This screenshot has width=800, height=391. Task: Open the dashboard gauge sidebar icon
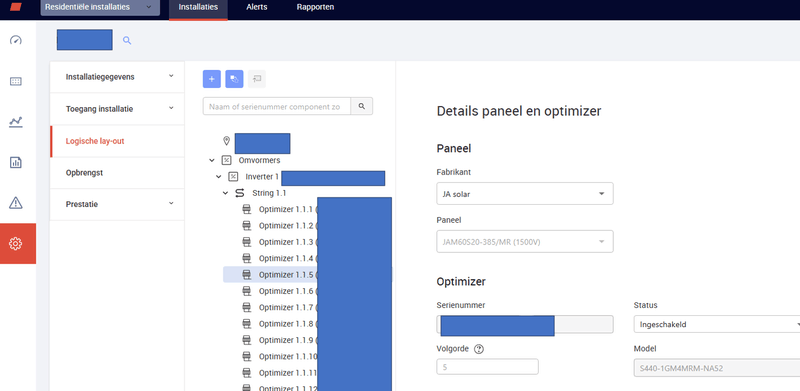pos(16,40)
